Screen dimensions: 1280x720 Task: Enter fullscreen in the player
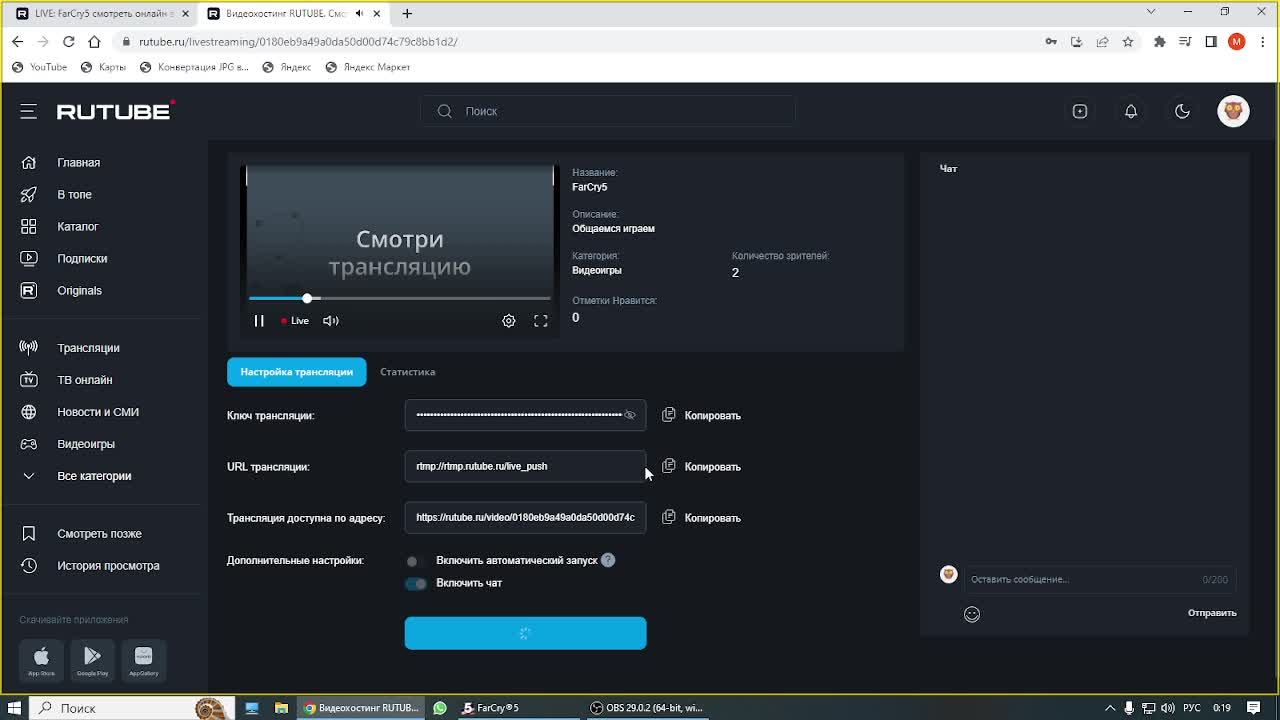click(x=541, y=321)
